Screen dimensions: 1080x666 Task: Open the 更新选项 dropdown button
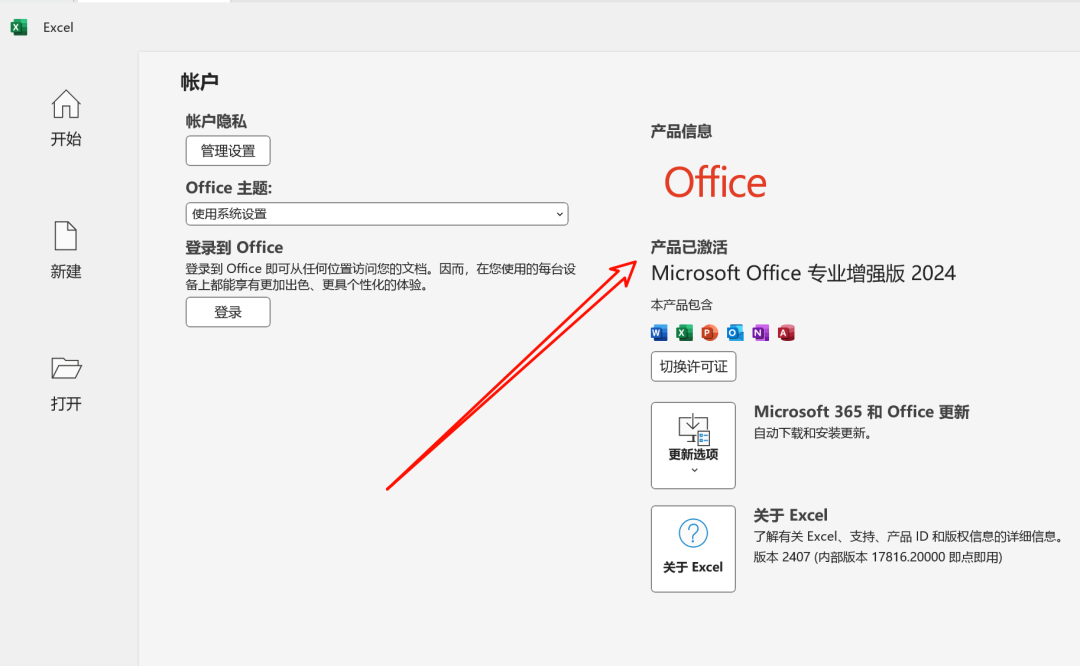tap(694, 446)
